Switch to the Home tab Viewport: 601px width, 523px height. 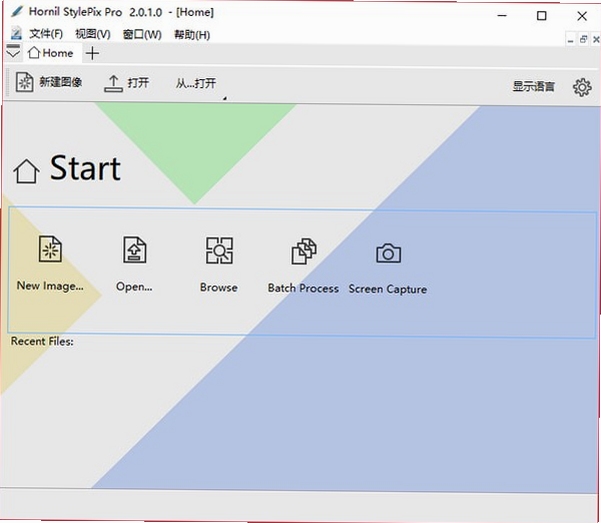pyautogui.click(x=51, y=53)
